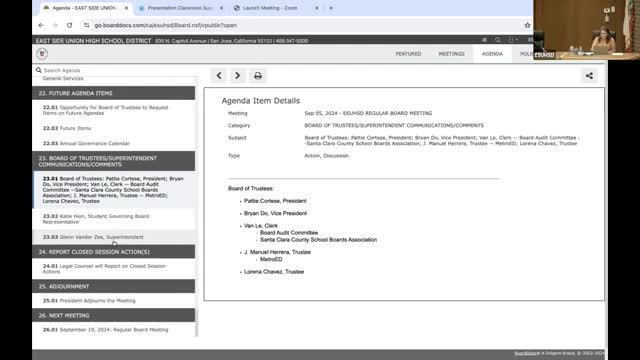
Task: Open a new browser tab
Action: [x=331, y=8]
